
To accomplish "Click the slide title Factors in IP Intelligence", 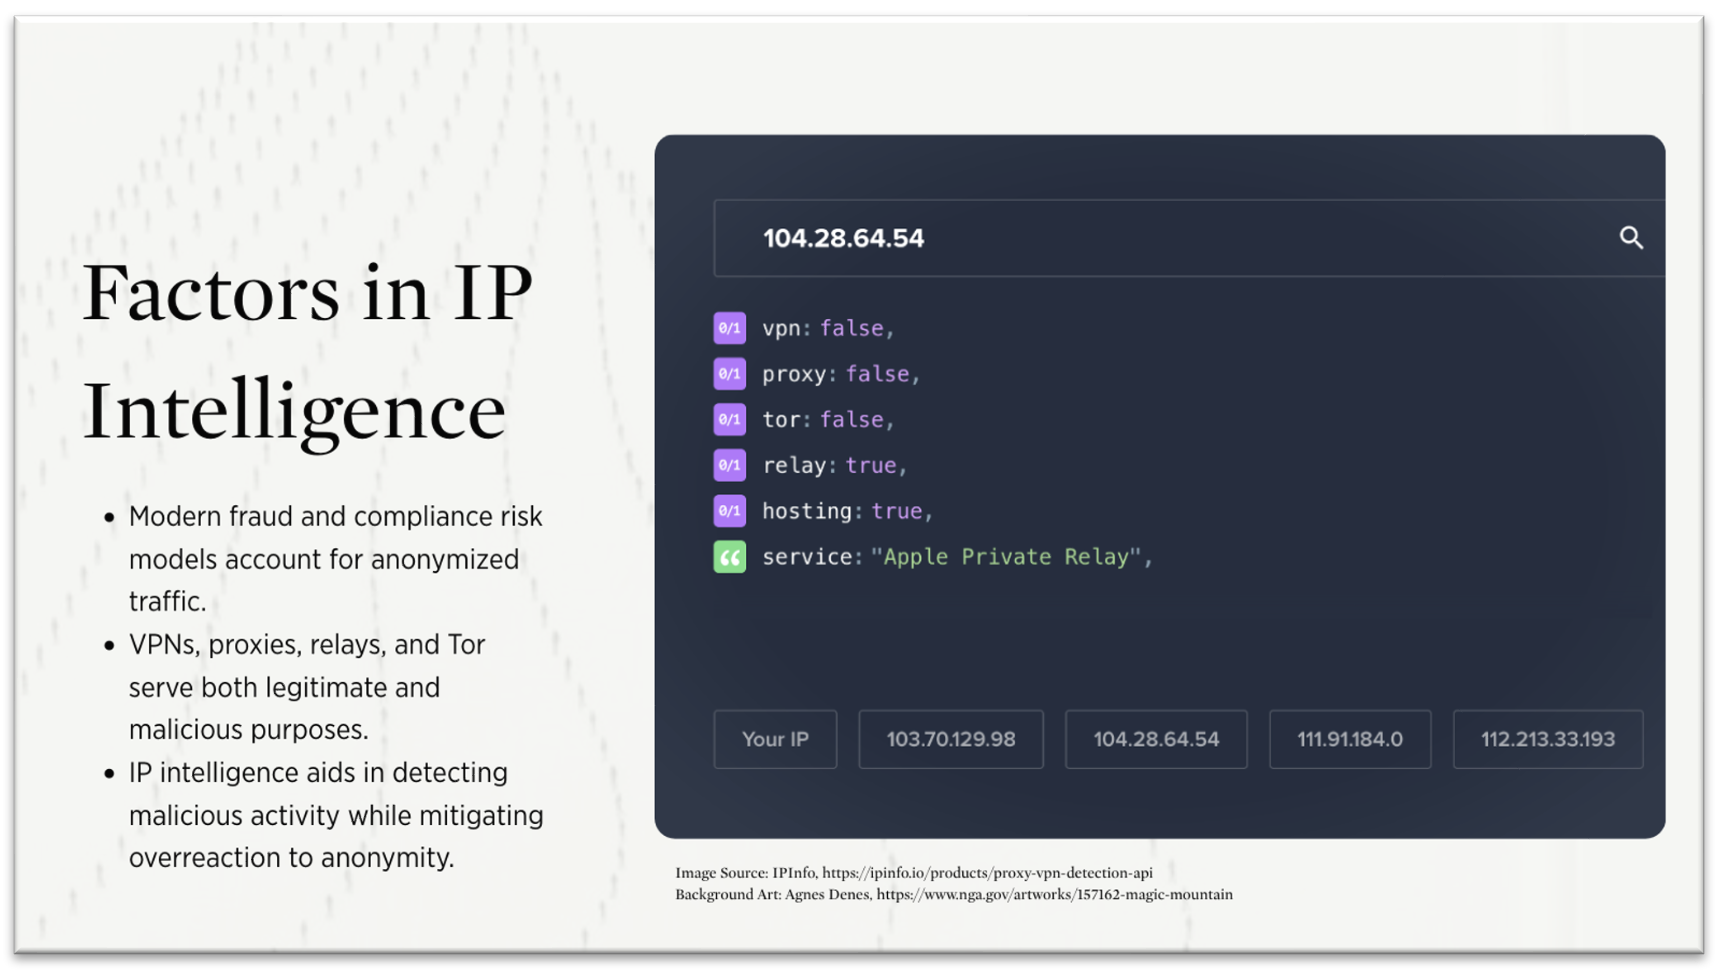I will click(x=306, y=350).
